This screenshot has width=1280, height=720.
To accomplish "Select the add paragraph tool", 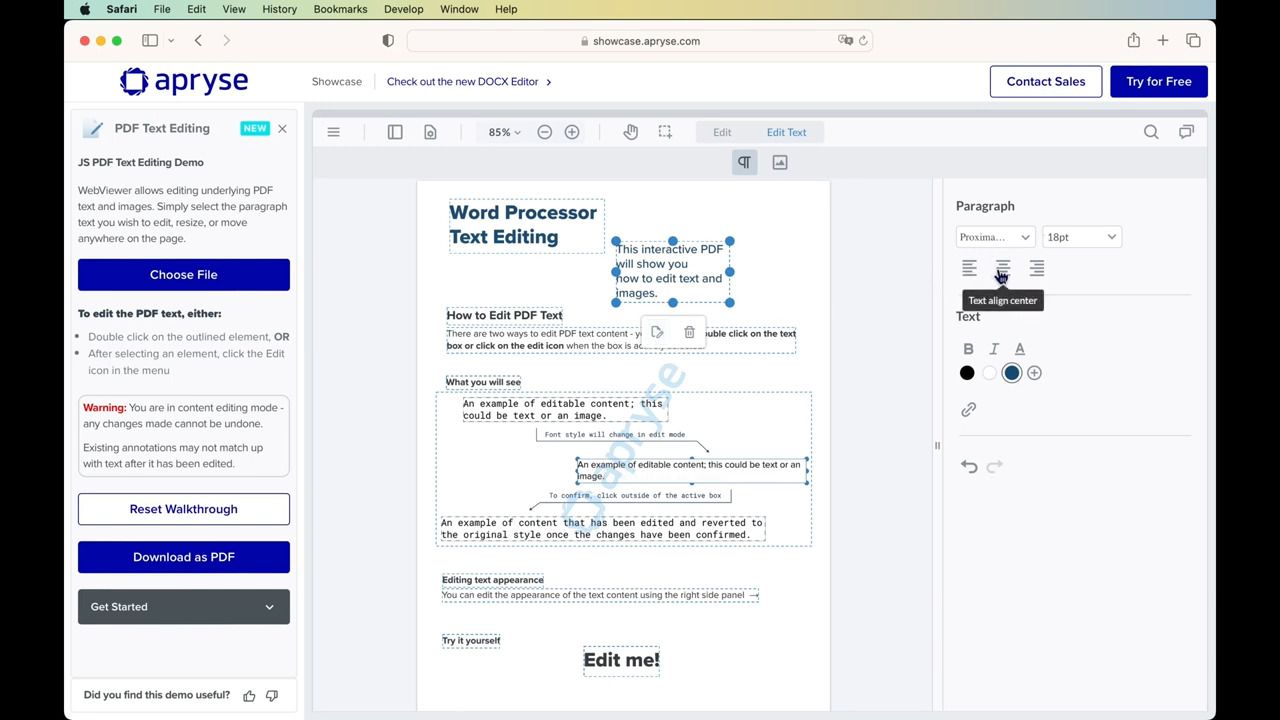I will point(744,162).
